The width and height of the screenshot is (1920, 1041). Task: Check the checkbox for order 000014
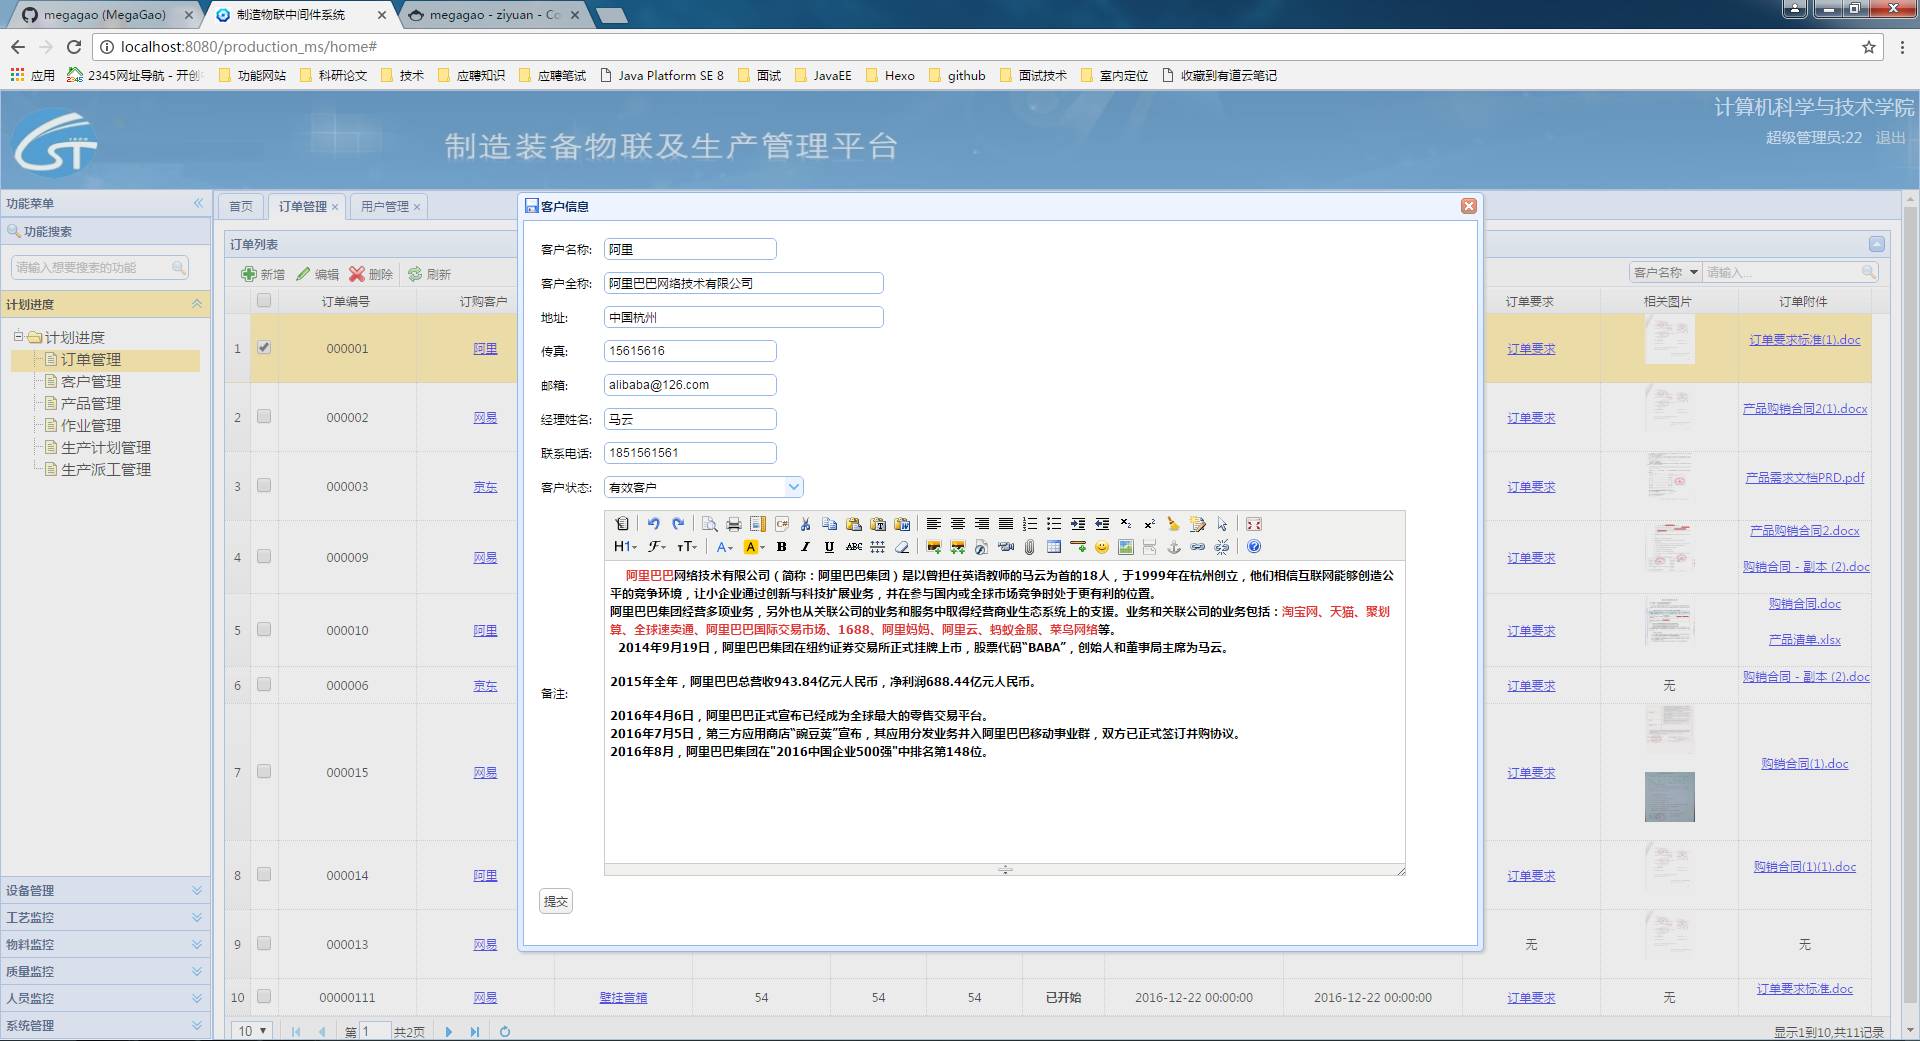pyautogui.click(x=264, y=875)
